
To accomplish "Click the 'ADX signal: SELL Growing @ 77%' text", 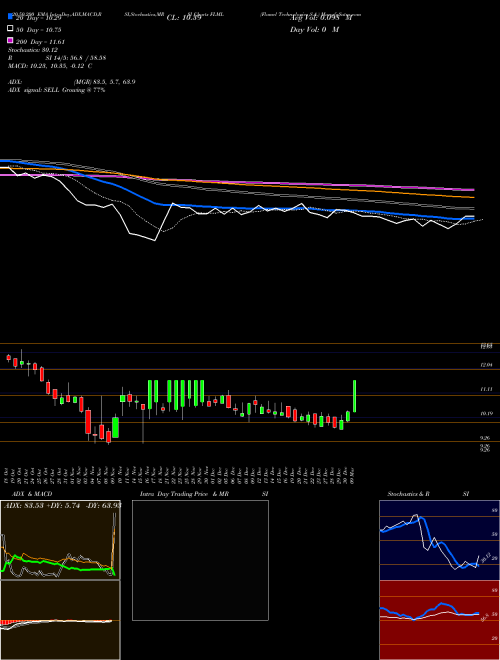I will pyautogui.click(x=56, y=90).
